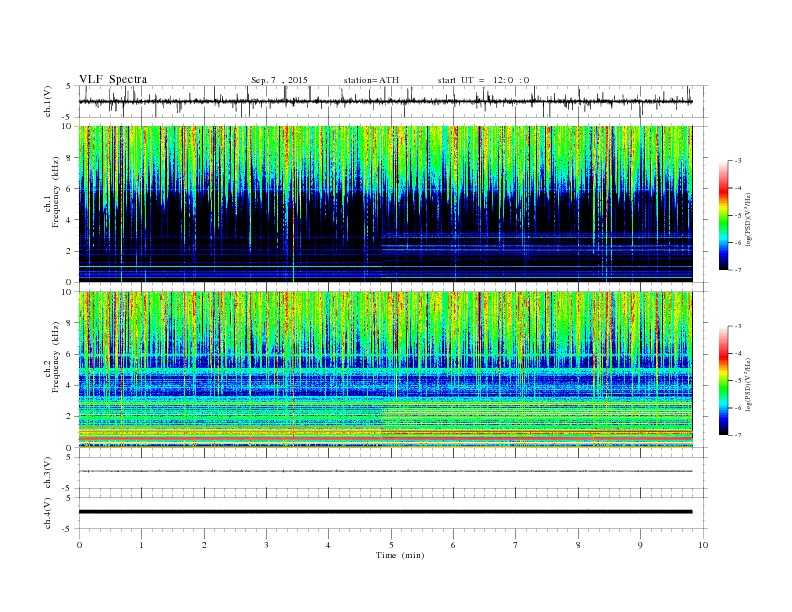Click the thick black ch.4 voltage trace
The image size is (792, 612).
point(385,512)
